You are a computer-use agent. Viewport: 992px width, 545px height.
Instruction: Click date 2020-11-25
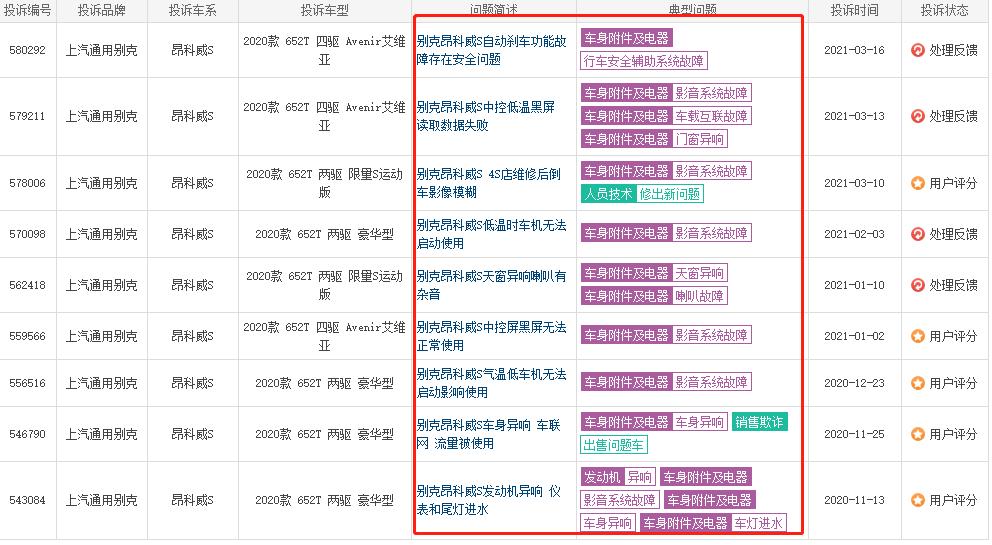click(854, 434)
